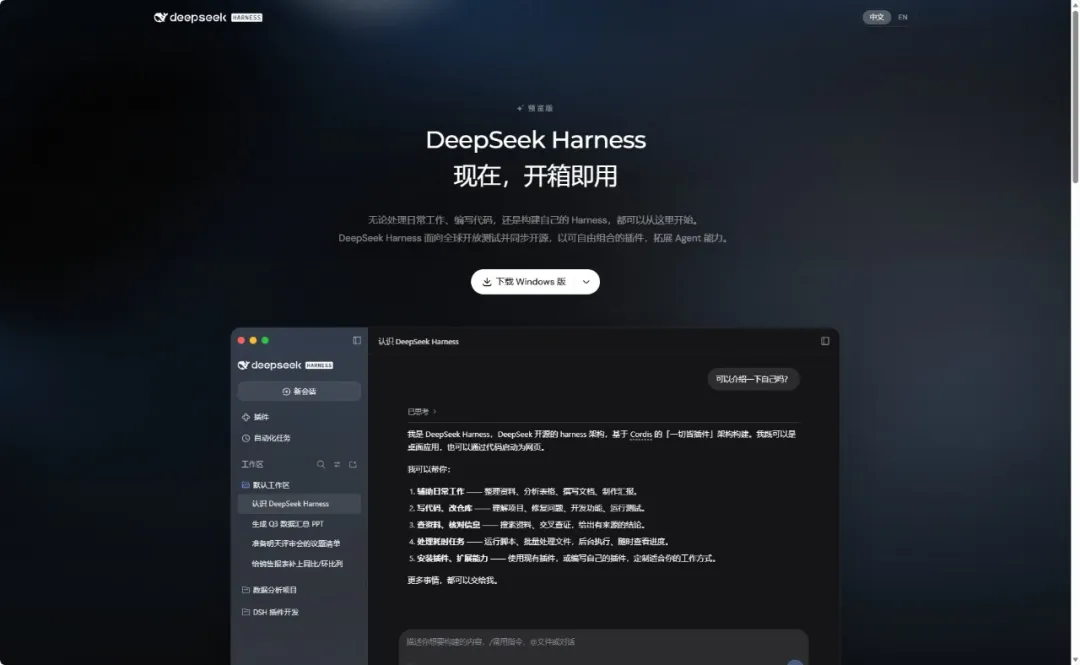1080x665 pixels.
Task: Click the filter icon beside 工作区 search
Action: click(x=337, y=464)
